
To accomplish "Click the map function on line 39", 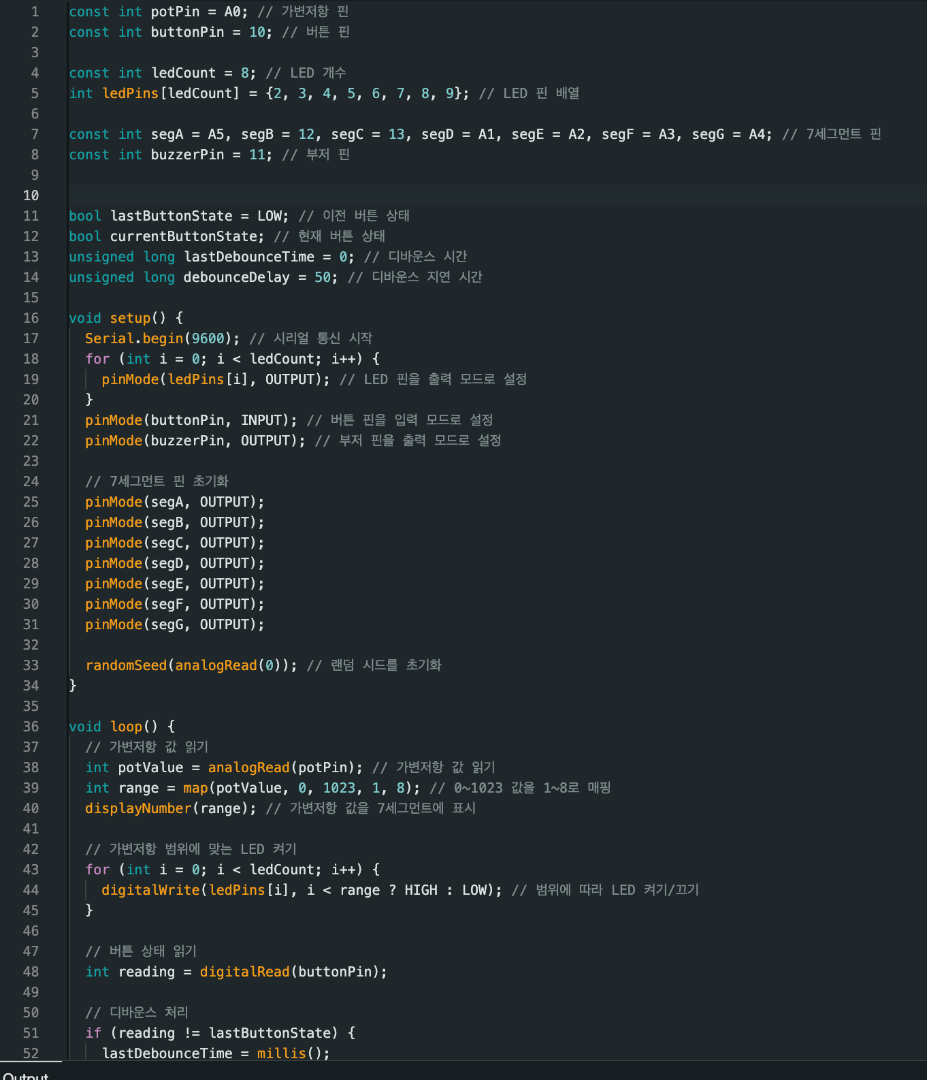I will 195,787.
